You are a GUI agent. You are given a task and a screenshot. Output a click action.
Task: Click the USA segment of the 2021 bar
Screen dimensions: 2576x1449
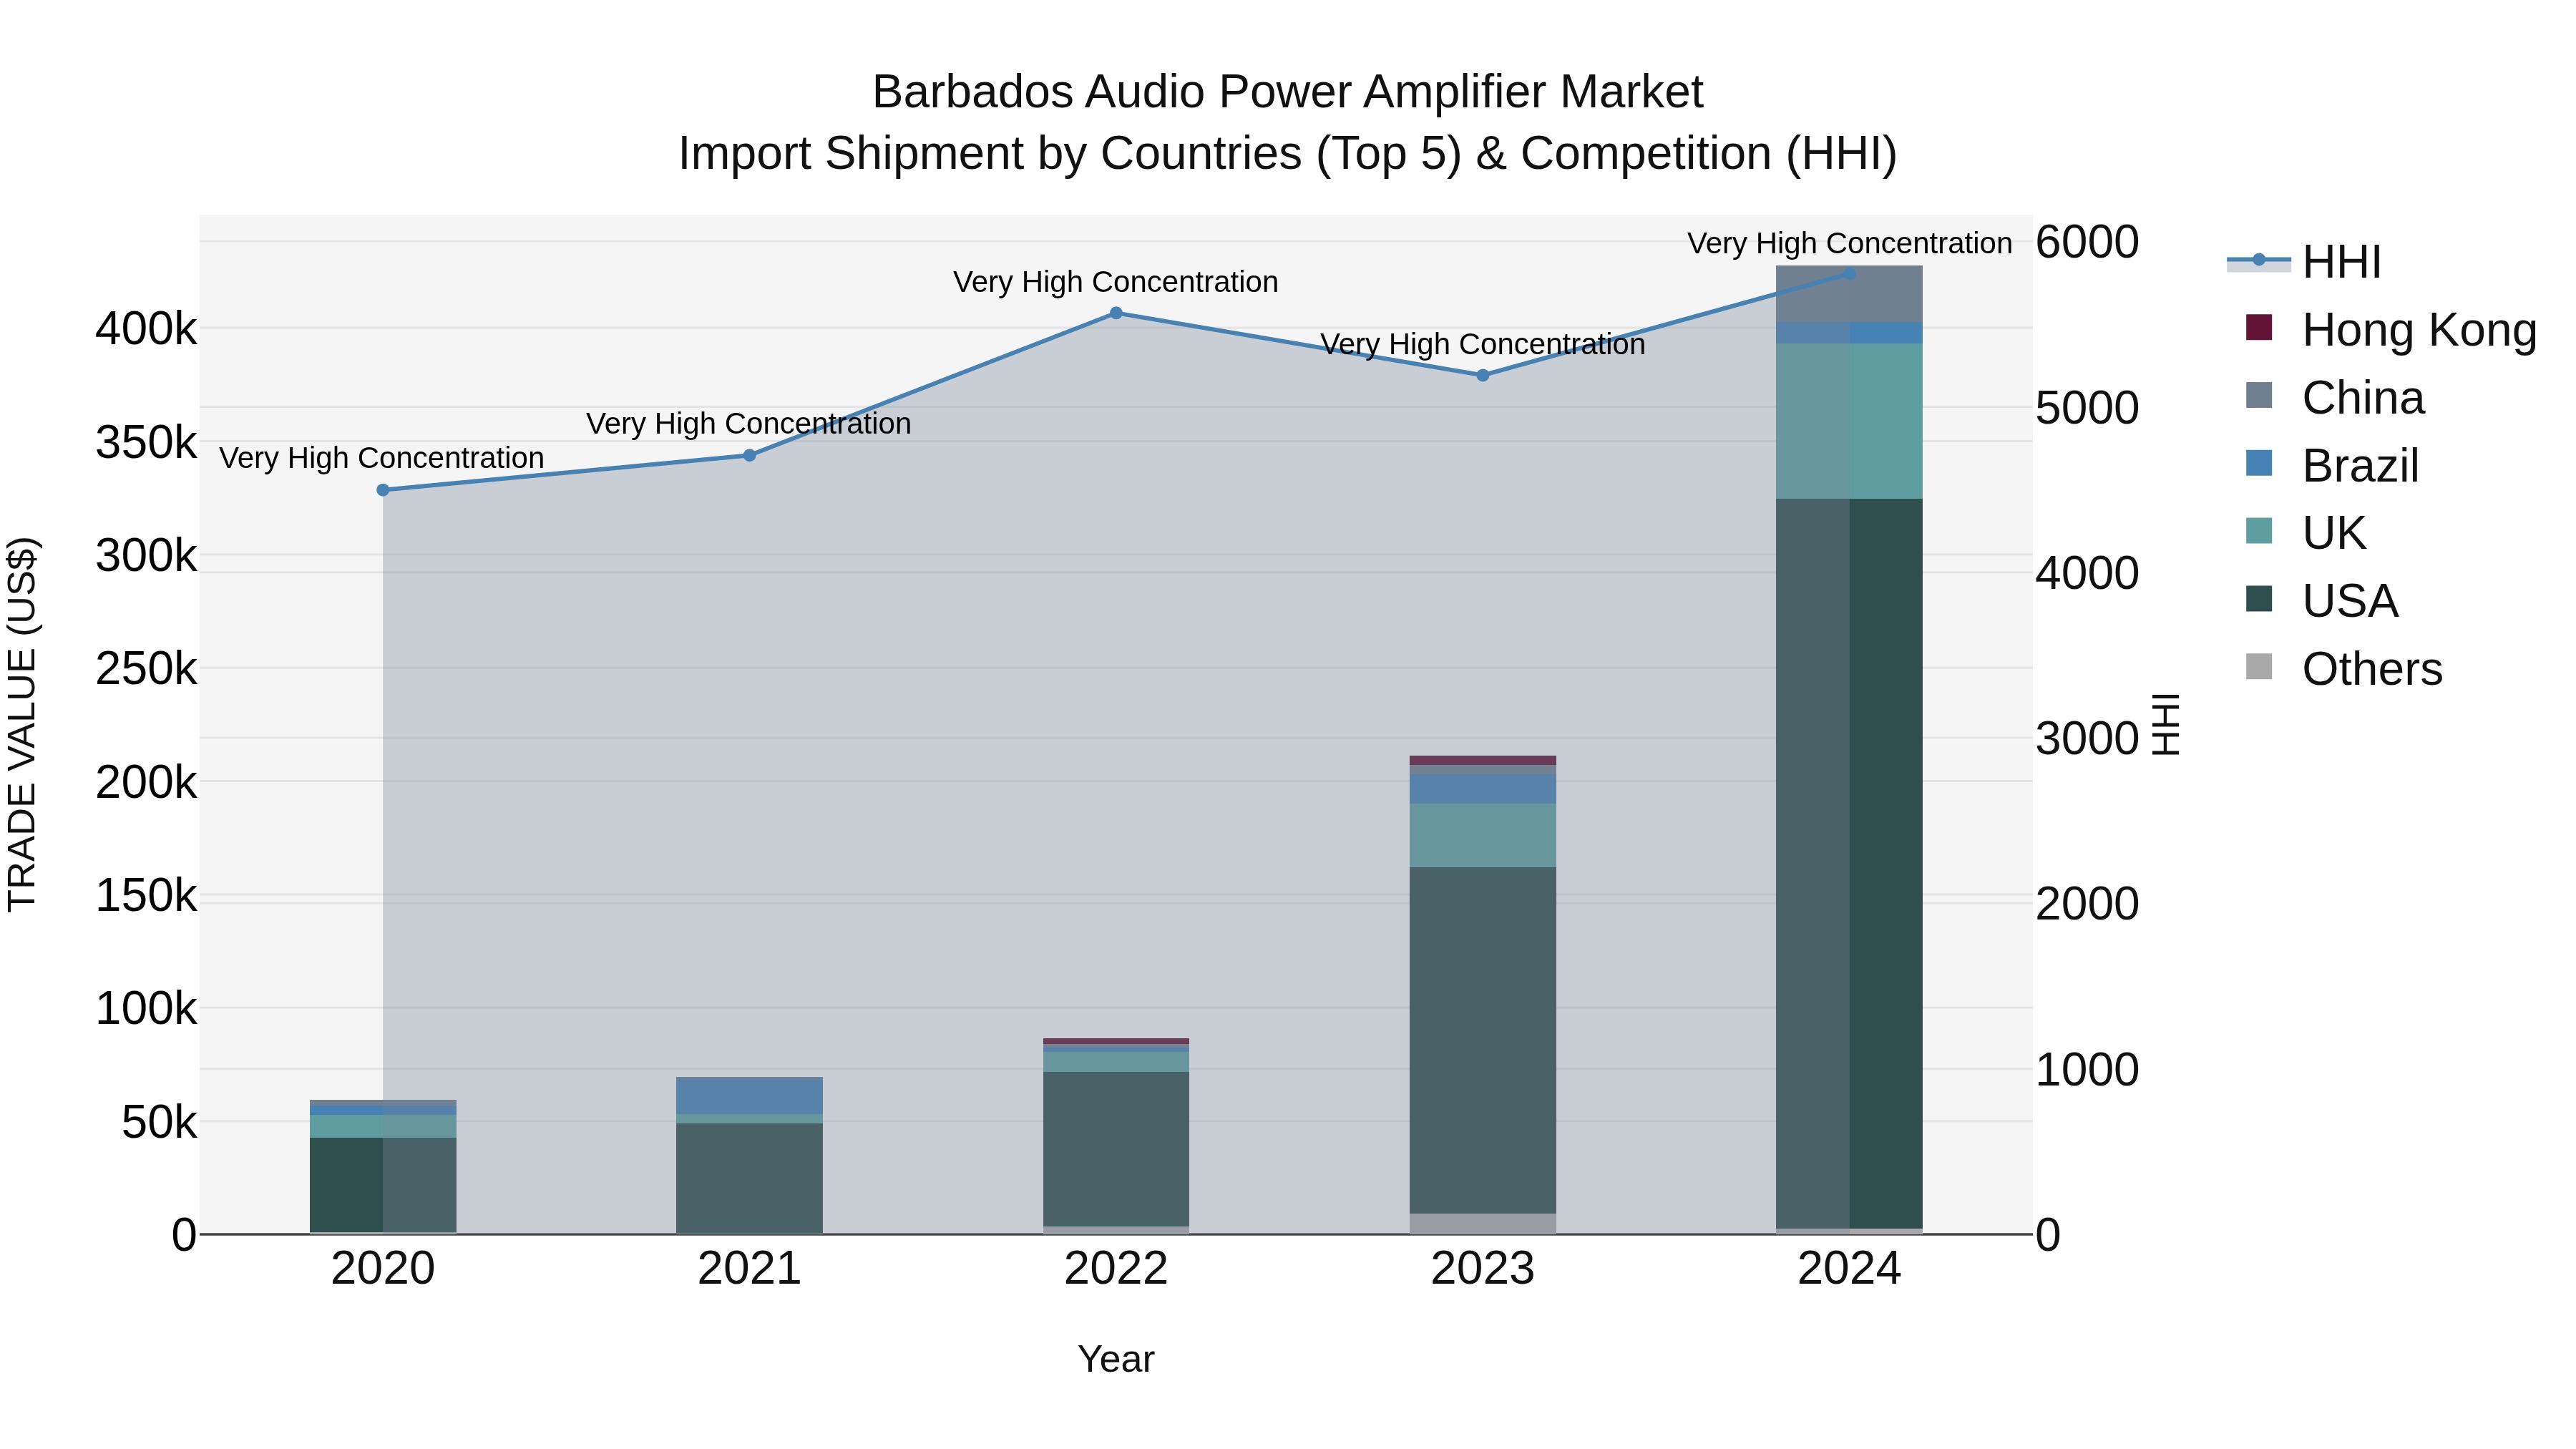click(x=749, y=1178)
